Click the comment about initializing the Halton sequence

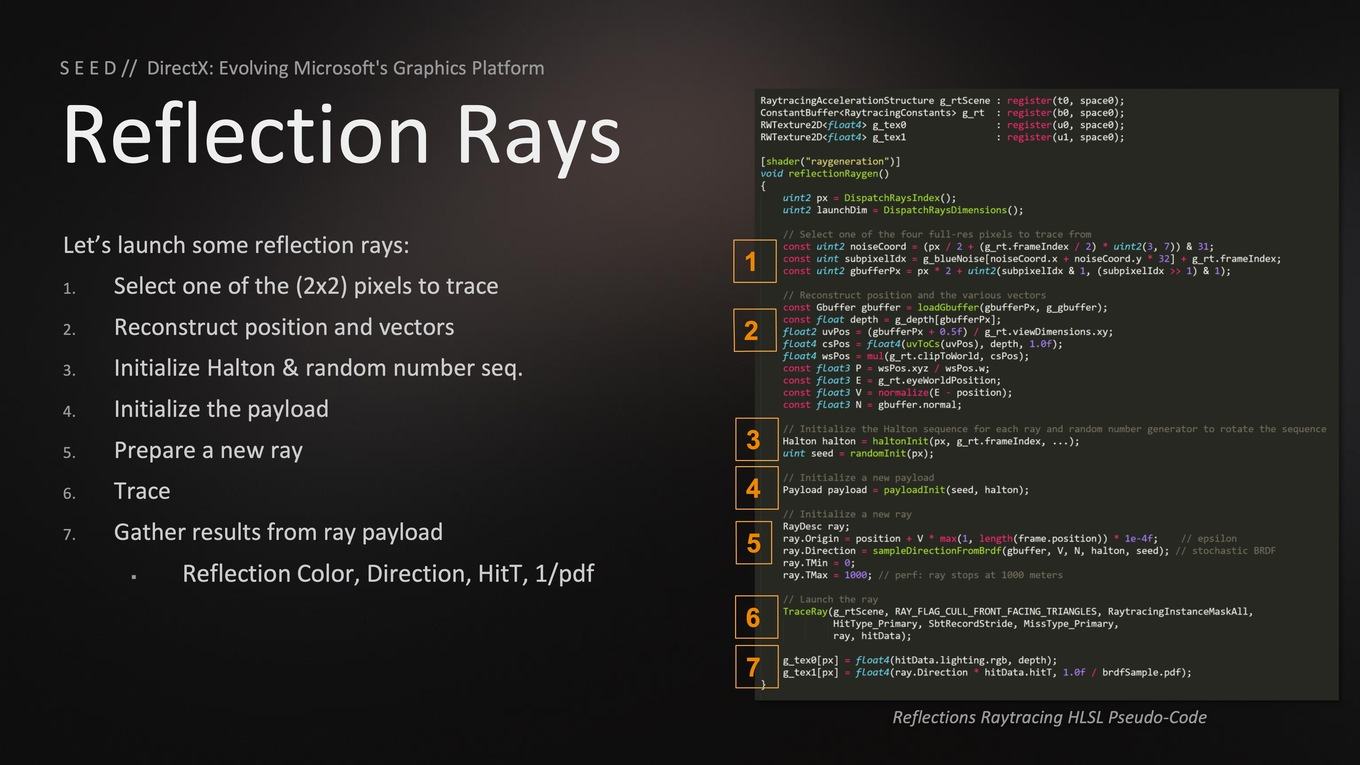coord(1055,429)
